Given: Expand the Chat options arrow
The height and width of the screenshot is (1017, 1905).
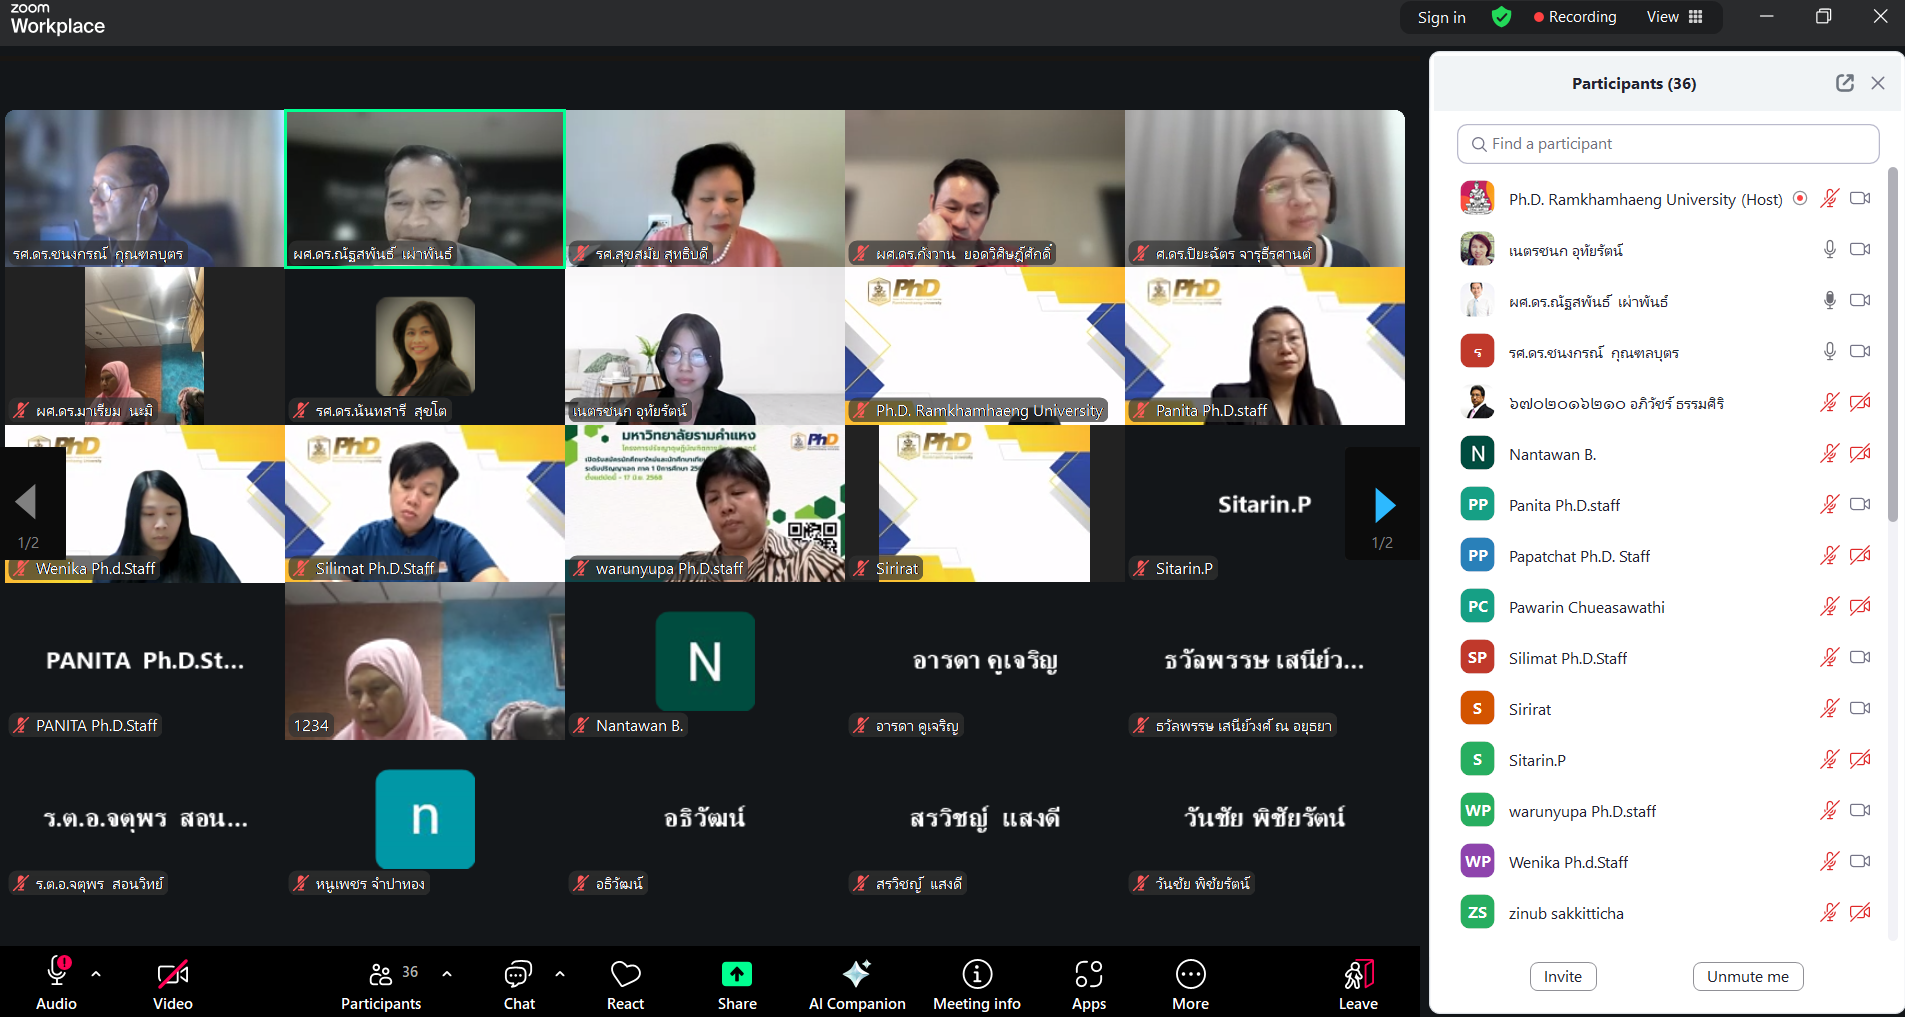Looking at the screenshot, I should point(560,973).
